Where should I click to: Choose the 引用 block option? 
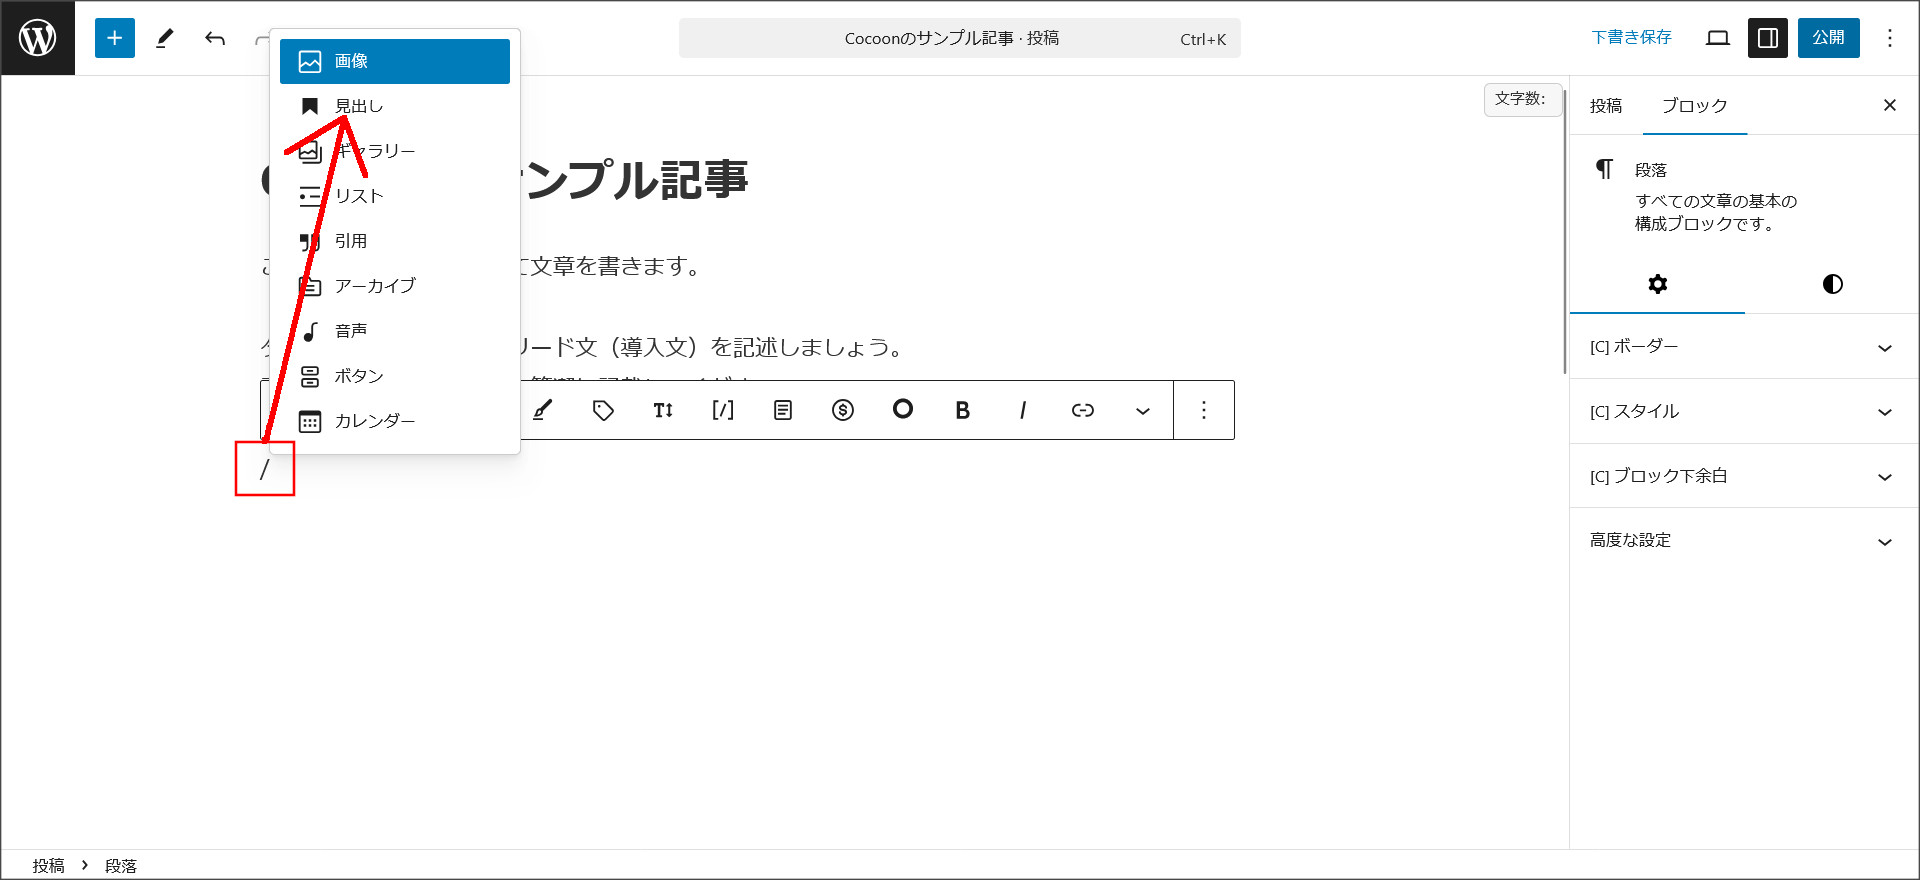[x=395, y=241]
